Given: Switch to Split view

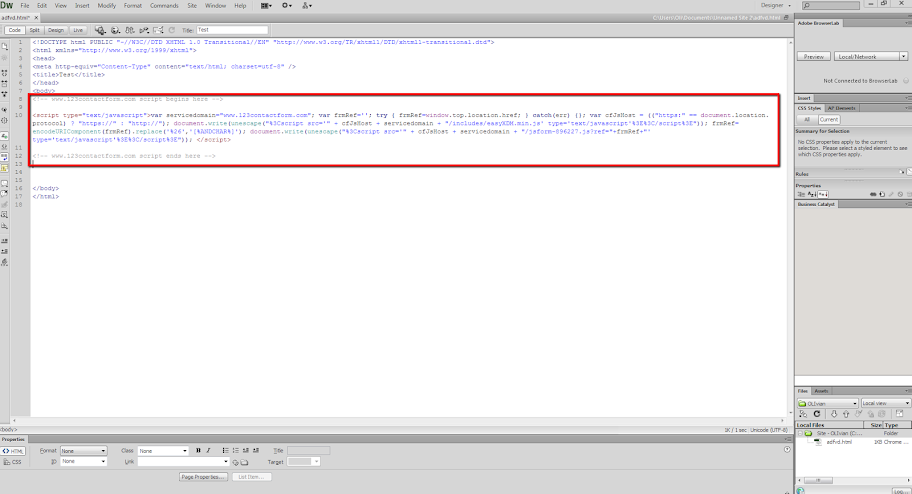Looking at the screenshot, I should (x=34, y=30).
